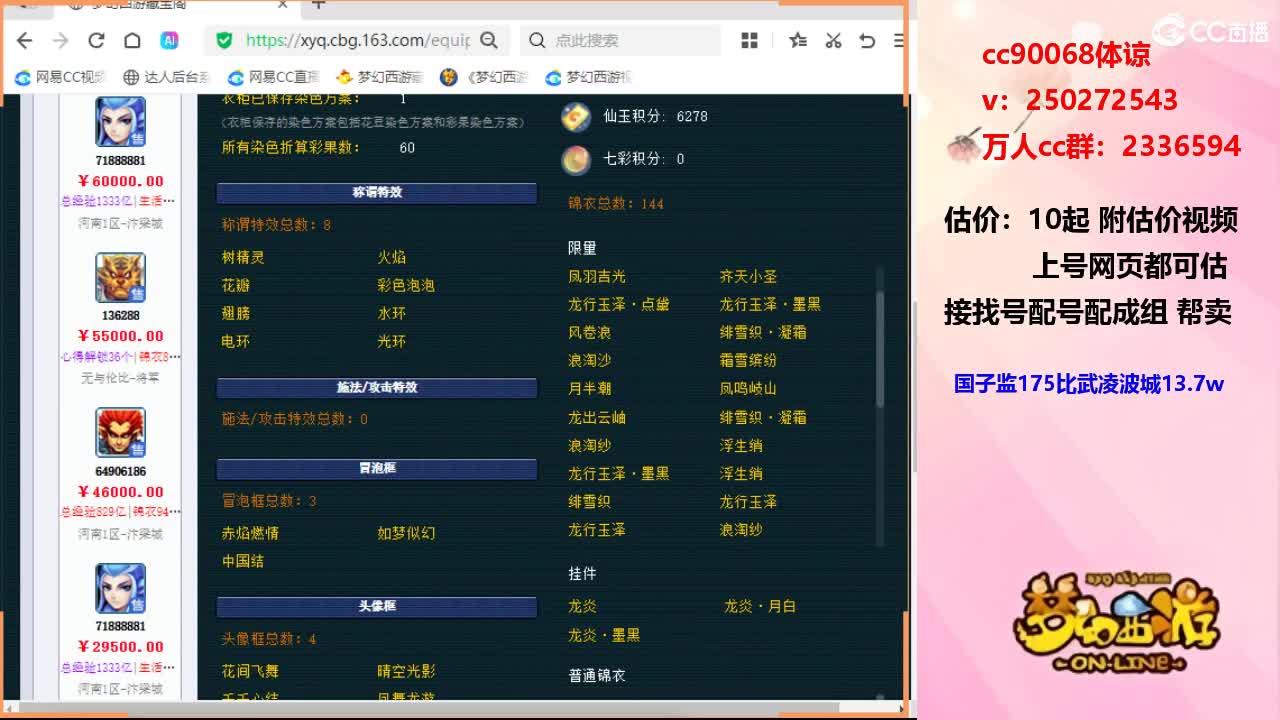Open the extensions grid icon

pyautogui.click(x=749, y=40)
